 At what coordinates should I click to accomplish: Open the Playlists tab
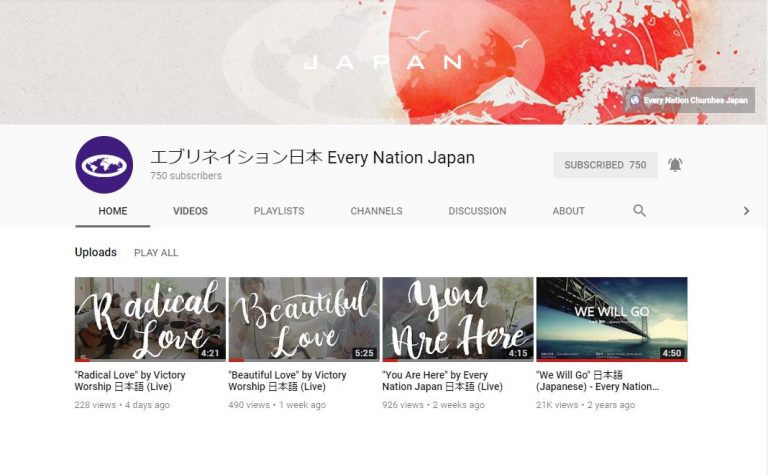click(x=279, y=211)
